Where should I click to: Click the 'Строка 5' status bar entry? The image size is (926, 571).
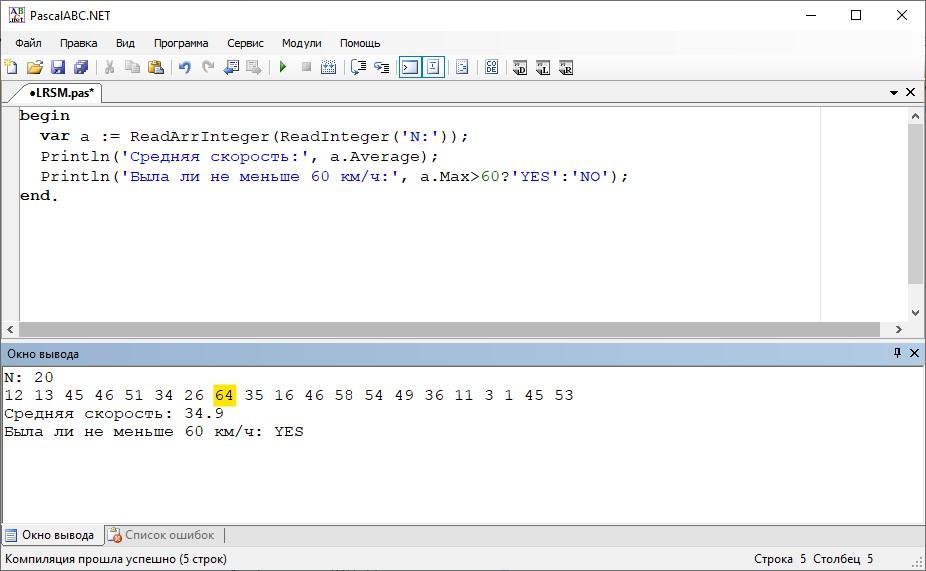pos(780,559)
